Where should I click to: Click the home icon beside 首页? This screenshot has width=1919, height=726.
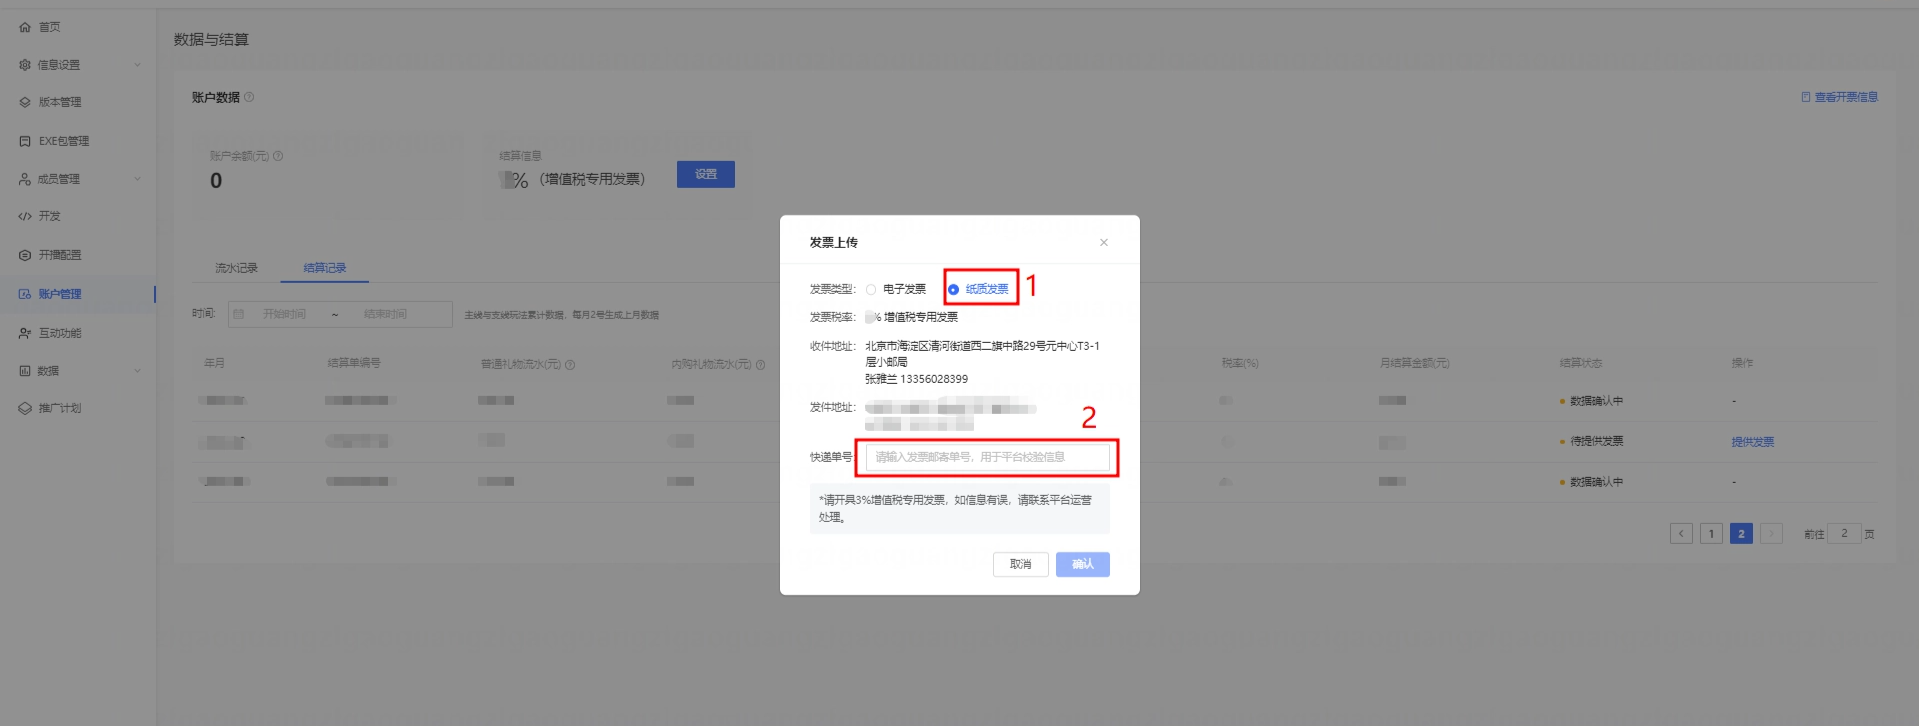click(x=25, y=27)
